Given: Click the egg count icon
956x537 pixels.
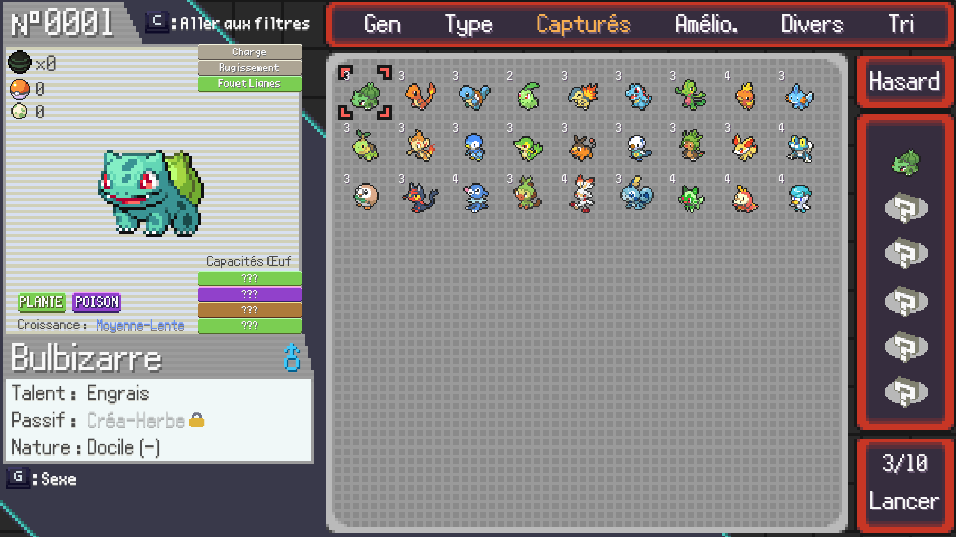Looking at the screenshot, I should coord(20,112).
